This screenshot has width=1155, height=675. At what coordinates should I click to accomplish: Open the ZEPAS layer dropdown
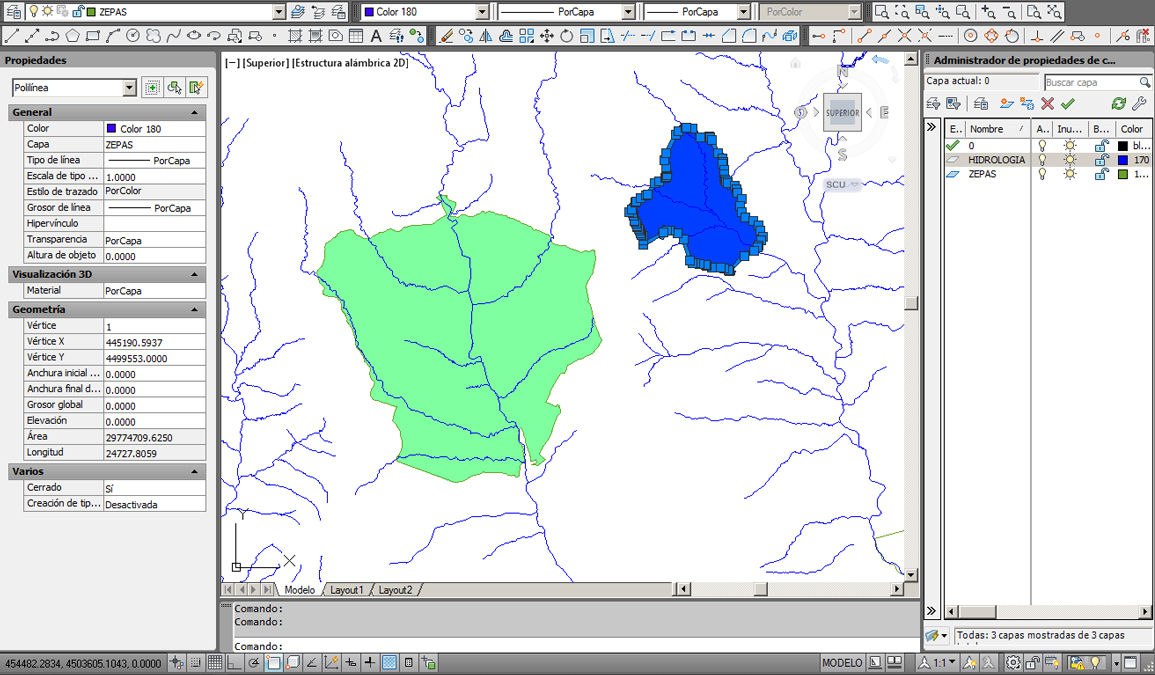278,12
